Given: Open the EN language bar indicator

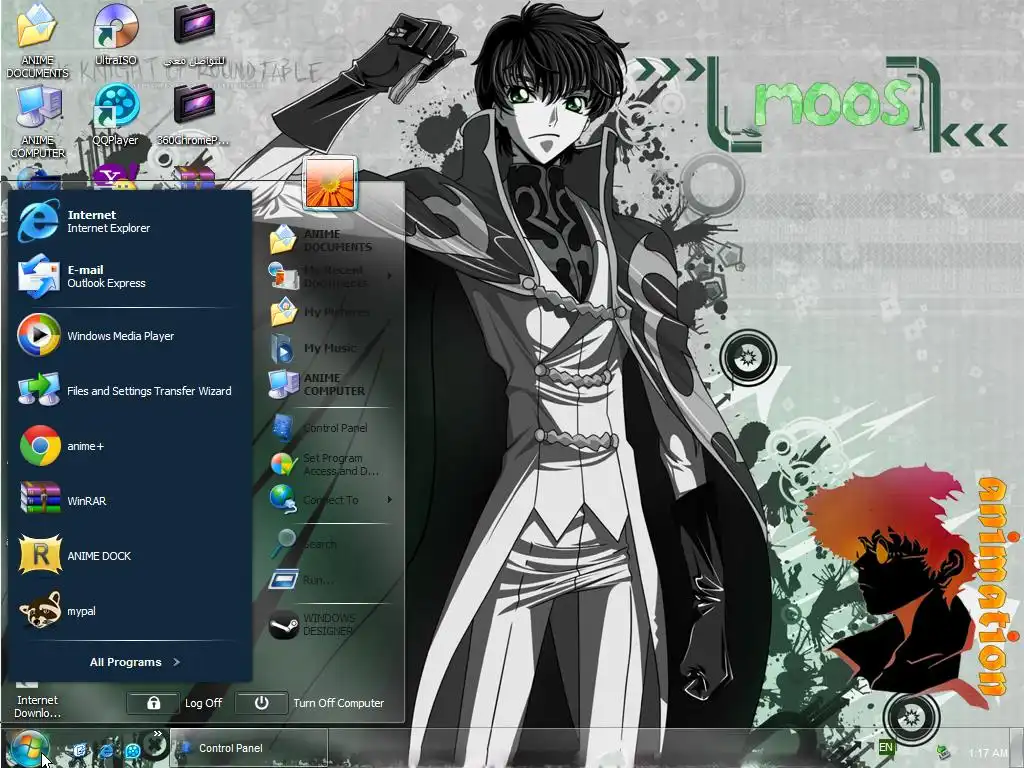Looking at the screenshot, I should 886,747.
